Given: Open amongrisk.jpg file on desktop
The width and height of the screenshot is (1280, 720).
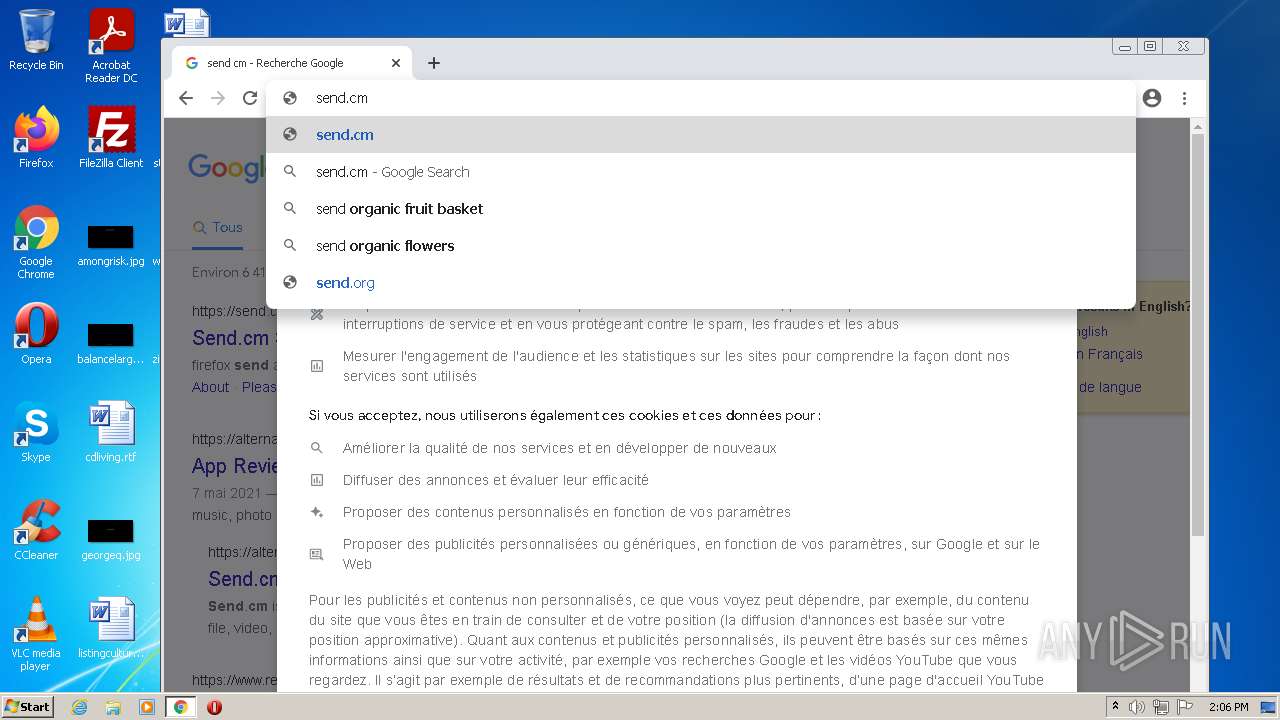Looking at the screenshot, I should point(111,246).
